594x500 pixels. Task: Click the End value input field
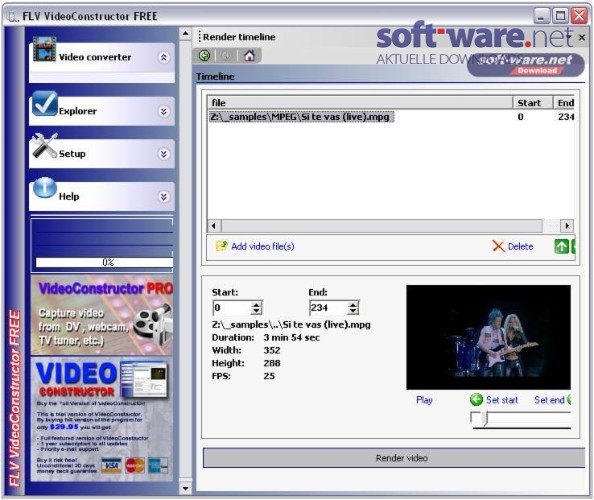coord(328,308)
